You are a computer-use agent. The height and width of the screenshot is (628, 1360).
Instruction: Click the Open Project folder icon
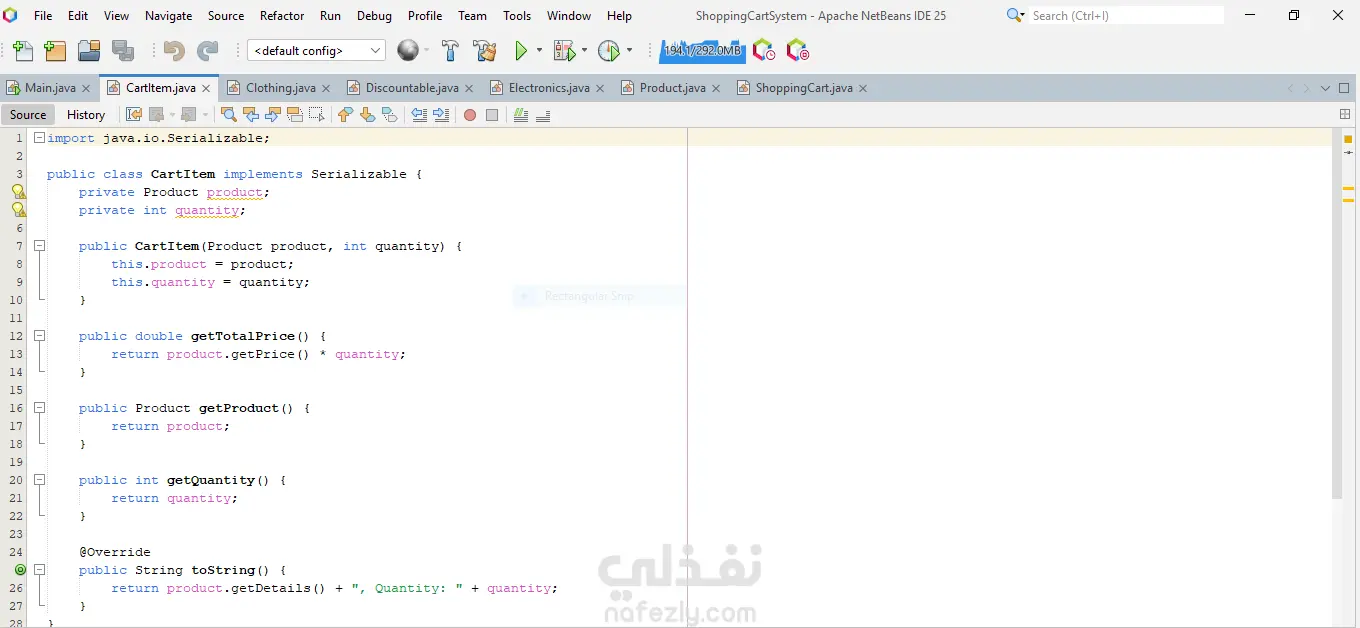point(89,51)
